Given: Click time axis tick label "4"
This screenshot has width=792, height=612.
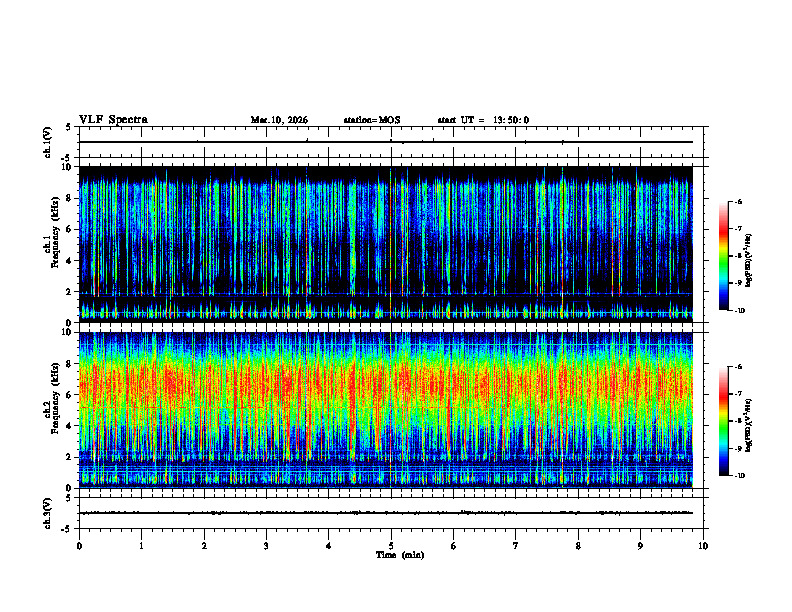Looking at the screenshot, I should point(329,546).
